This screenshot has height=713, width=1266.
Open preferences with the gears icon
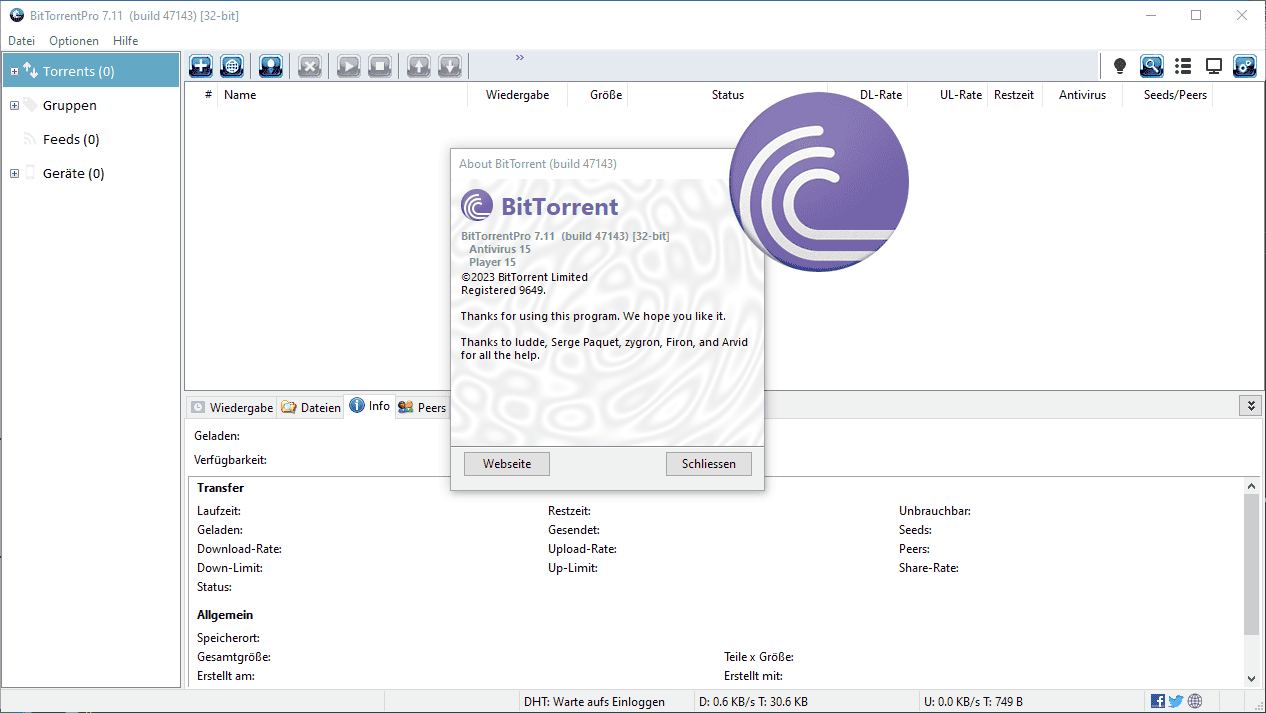pos(1245,66)
